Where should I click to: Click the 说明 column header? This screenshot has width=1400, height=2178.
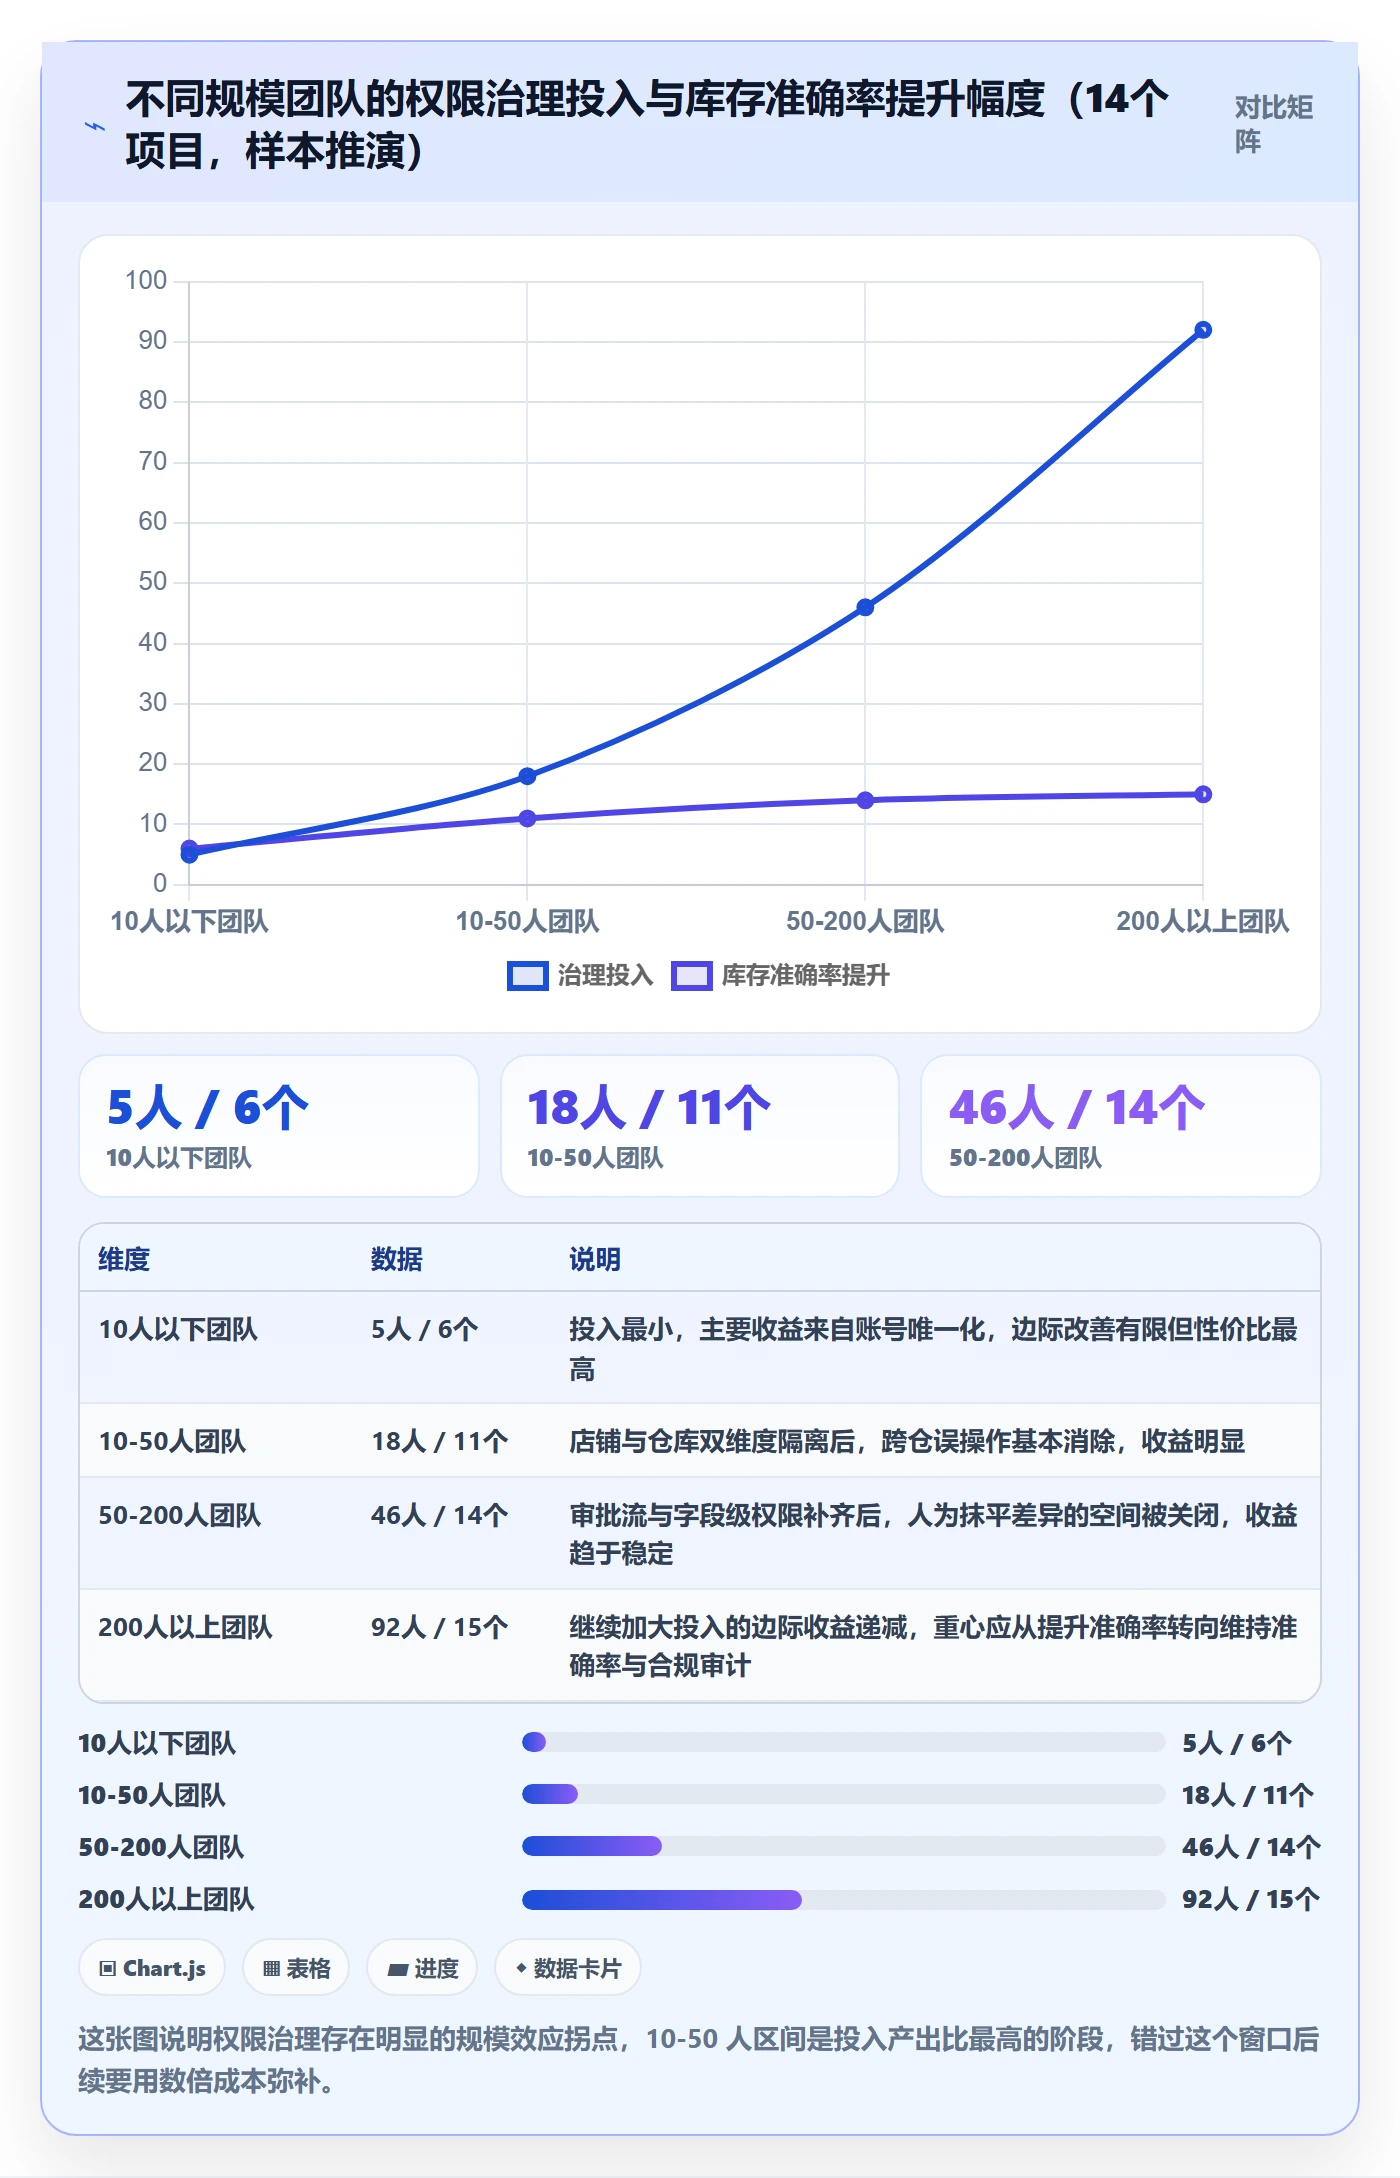pyautogui.click(x=595, y=1259)
